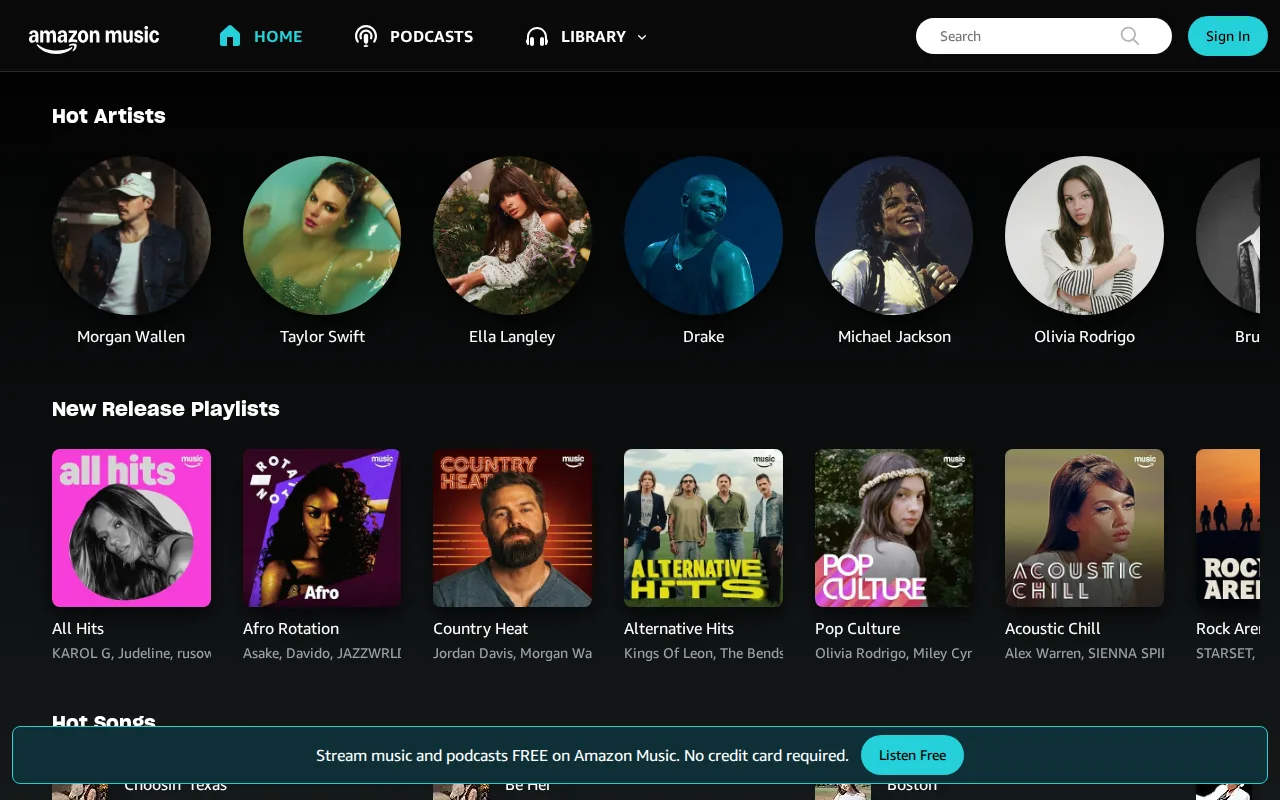This screenshot has width=1280, height=800.
Task: Open the PODCASTS tab
Action: tap(431, 36)
